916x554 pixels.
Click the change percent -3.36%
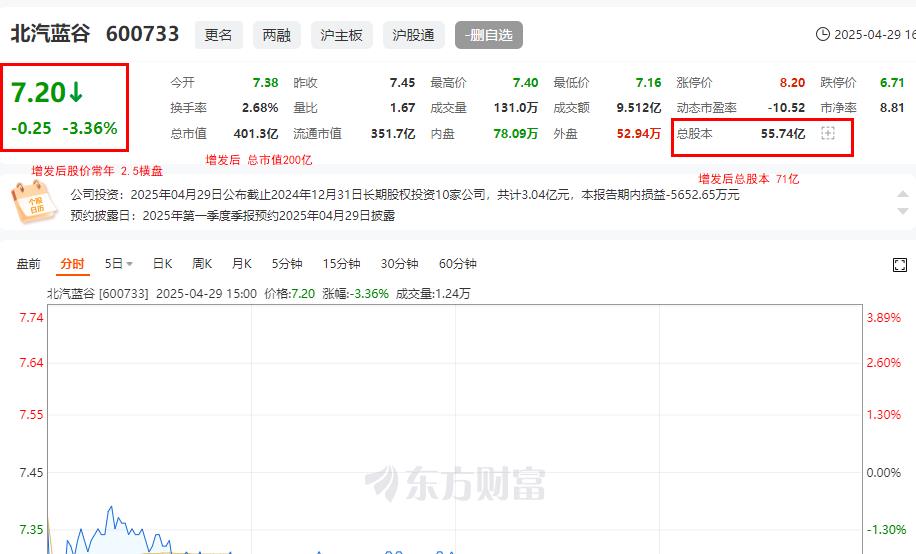click(x=90, y=128)
